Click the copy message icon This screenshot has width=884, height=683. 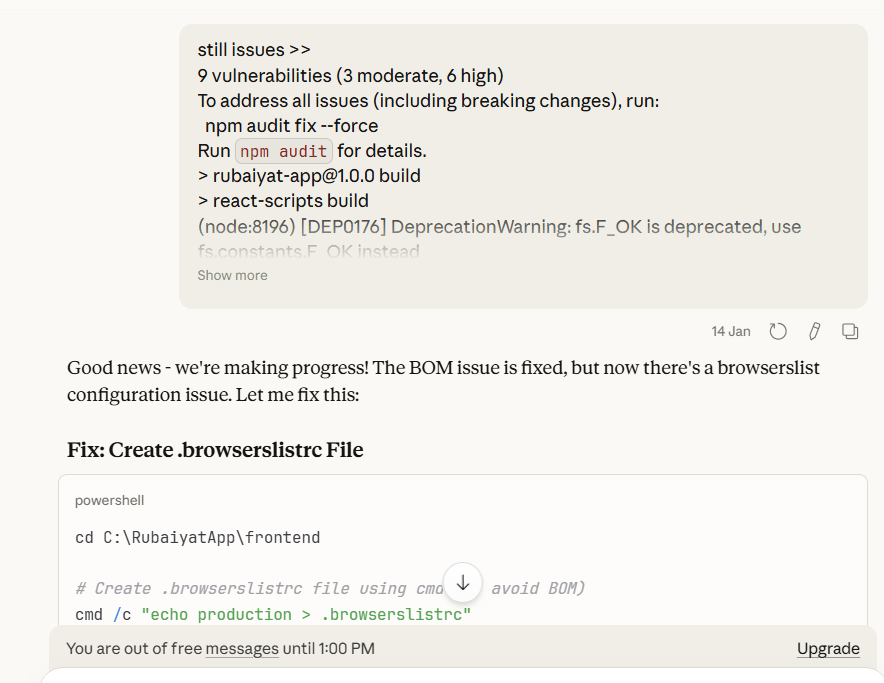pos(850,331)
